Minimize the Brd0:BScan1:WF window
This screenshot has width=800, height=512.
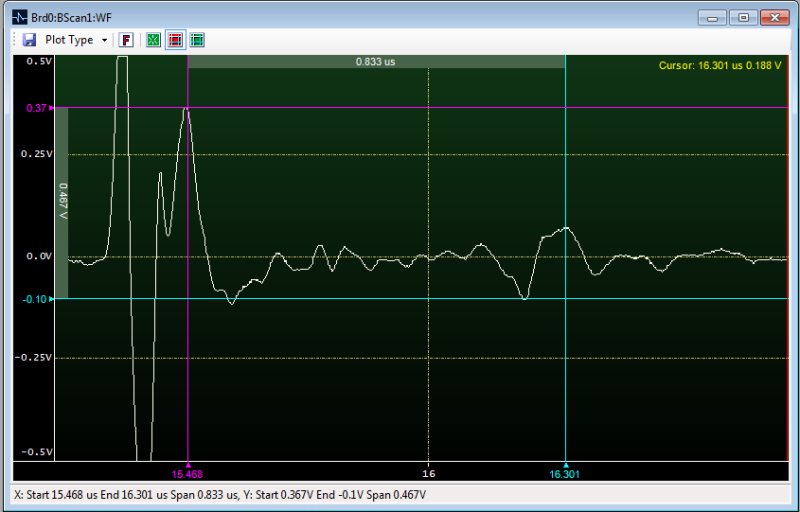click(x=712, y=18)
